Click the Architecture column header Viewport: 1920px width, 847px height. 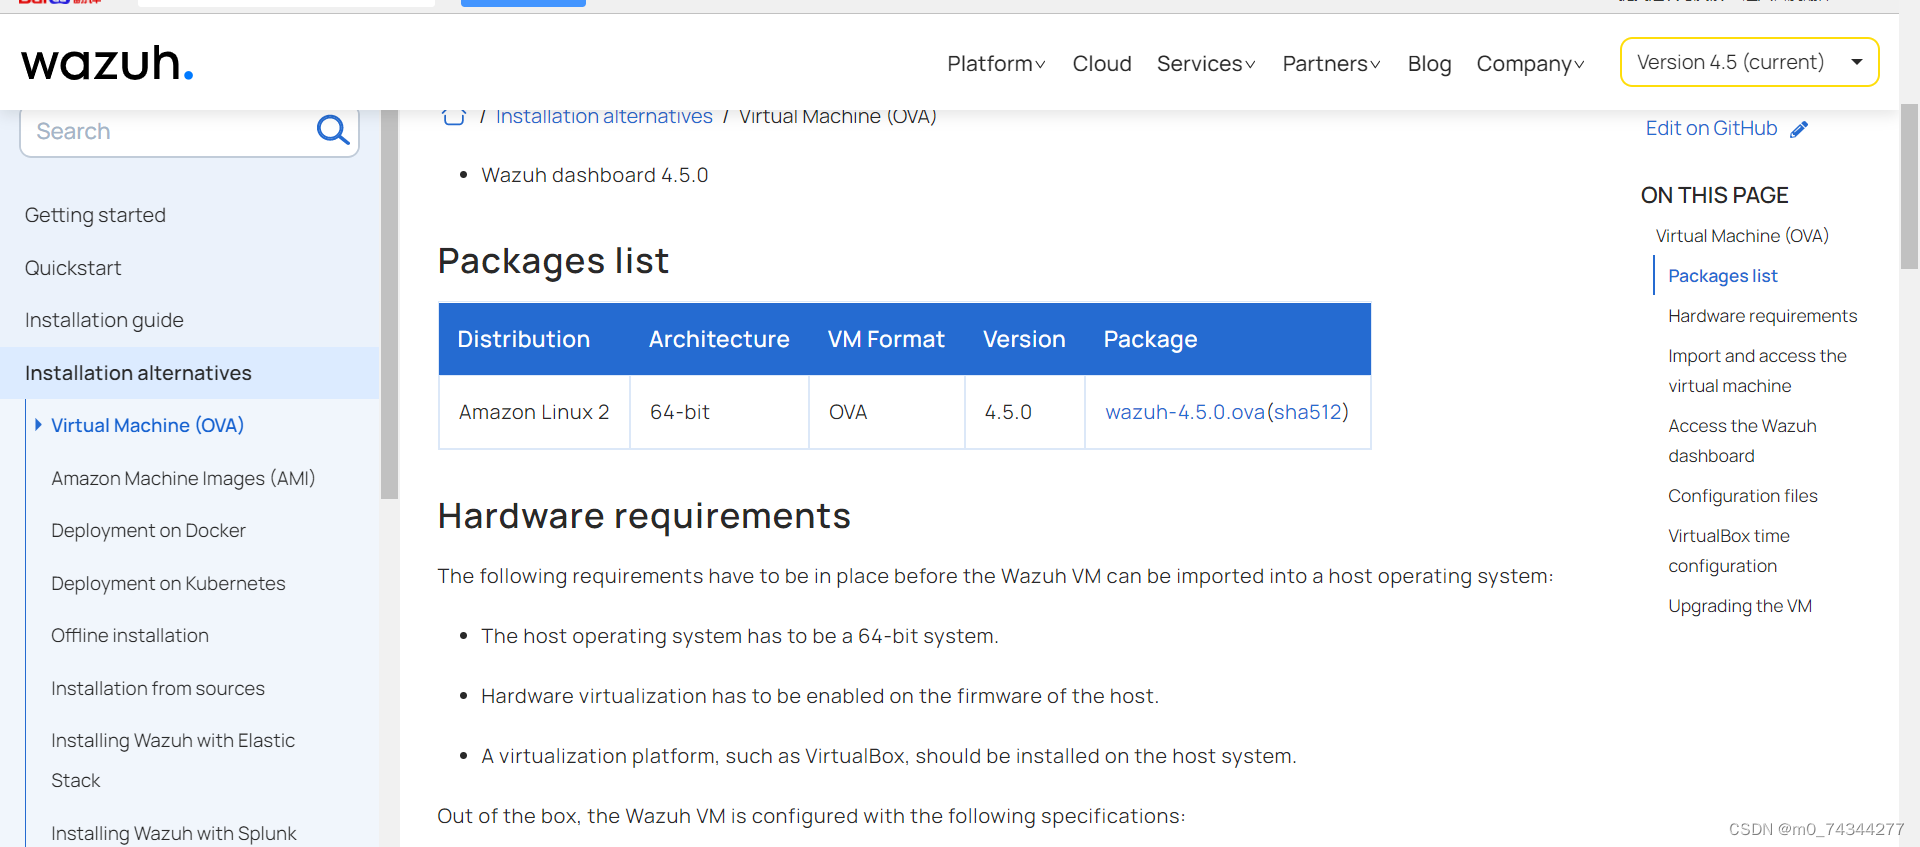(x=719, y=339)
